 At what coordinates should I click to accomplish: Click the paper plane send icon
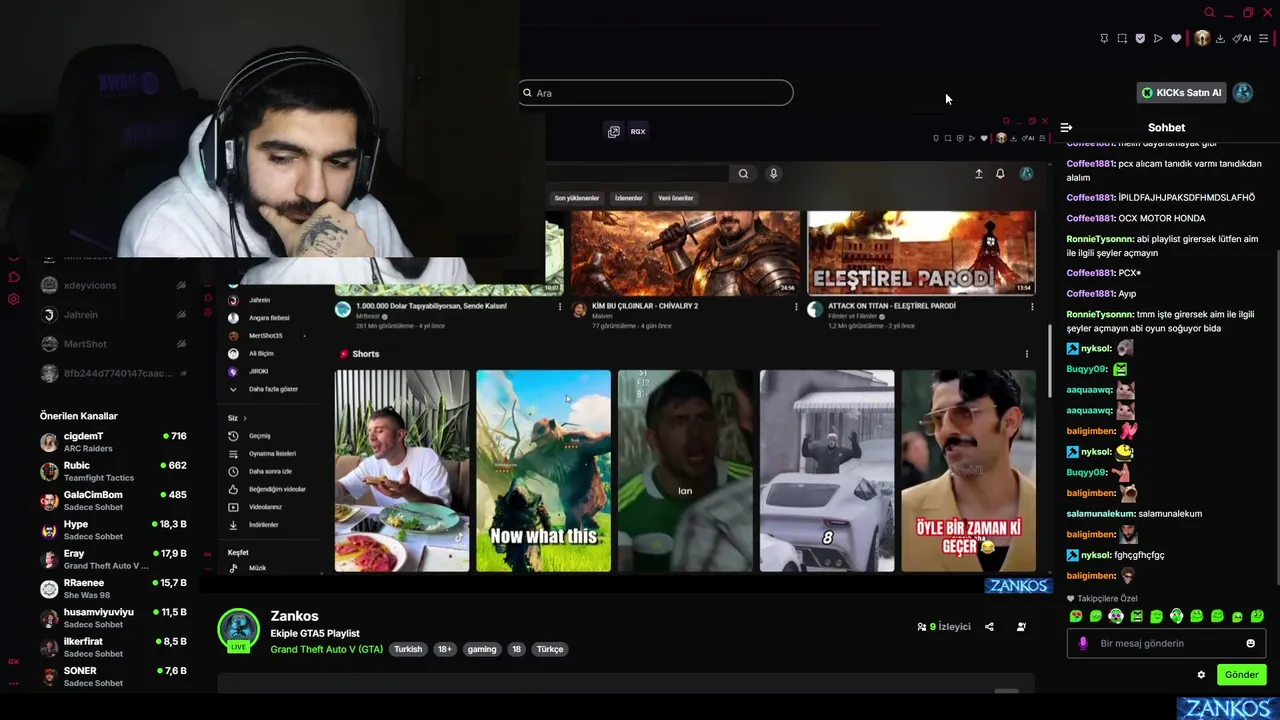[1158, 39]
